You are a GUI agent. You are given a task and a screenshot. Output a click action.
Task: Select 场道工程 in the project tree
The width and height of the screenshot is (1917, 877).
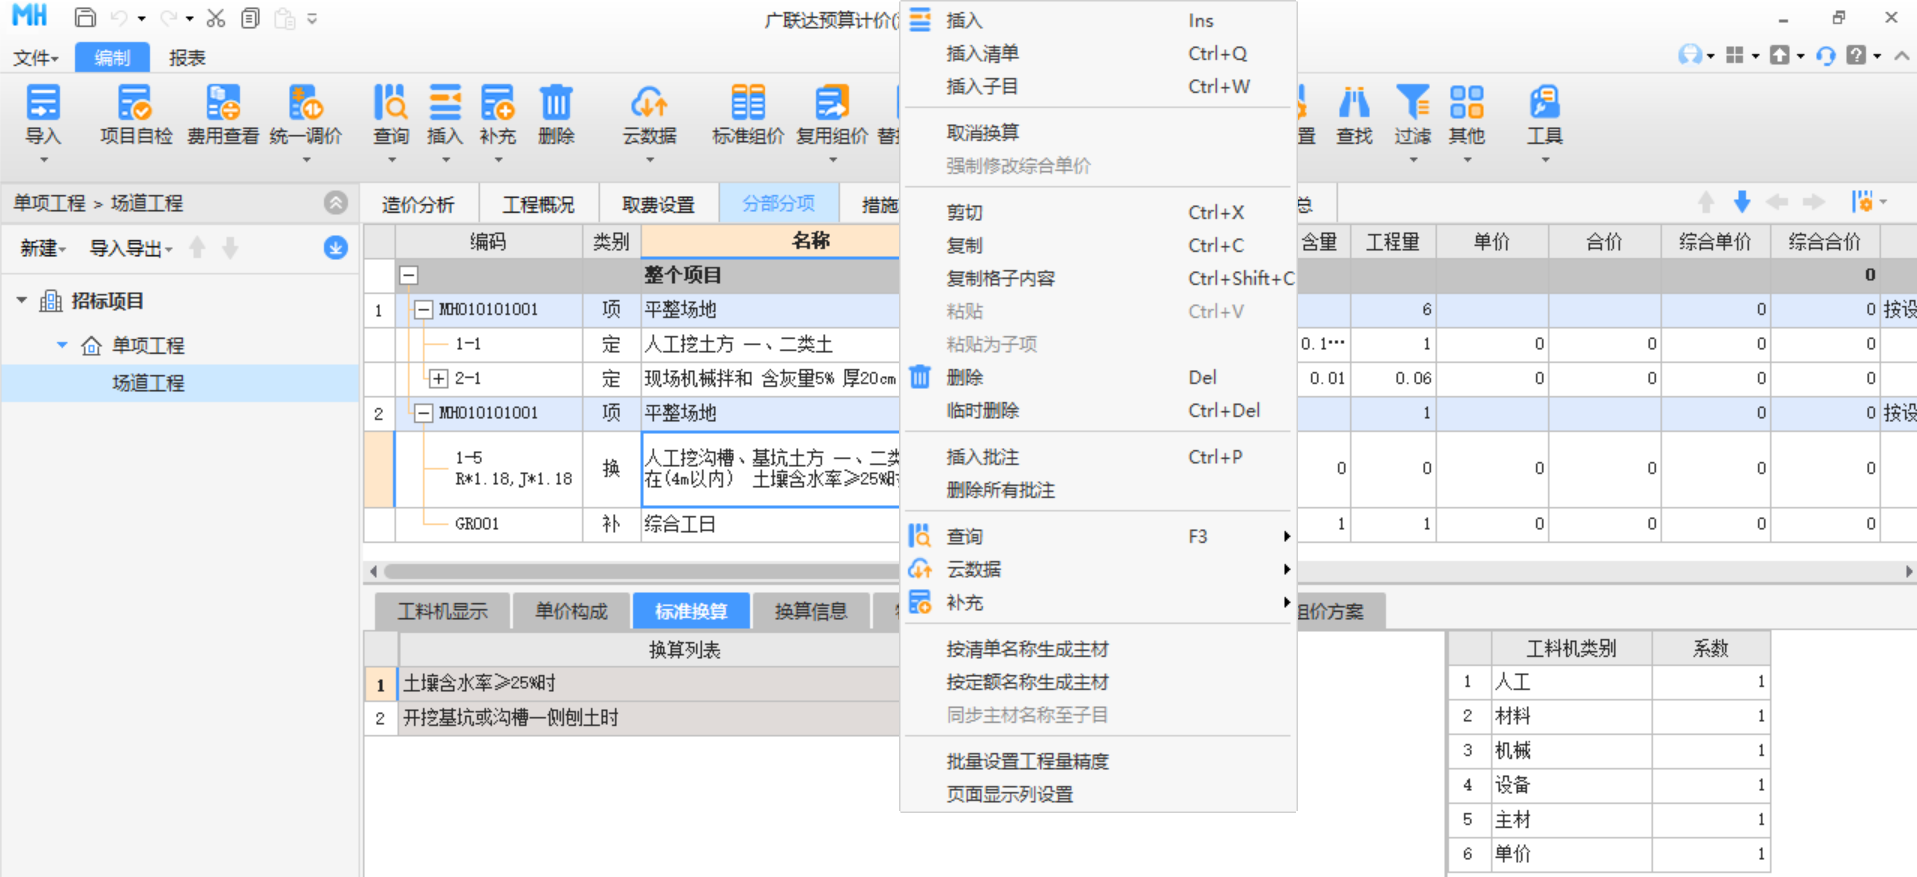tap(148, 383)
